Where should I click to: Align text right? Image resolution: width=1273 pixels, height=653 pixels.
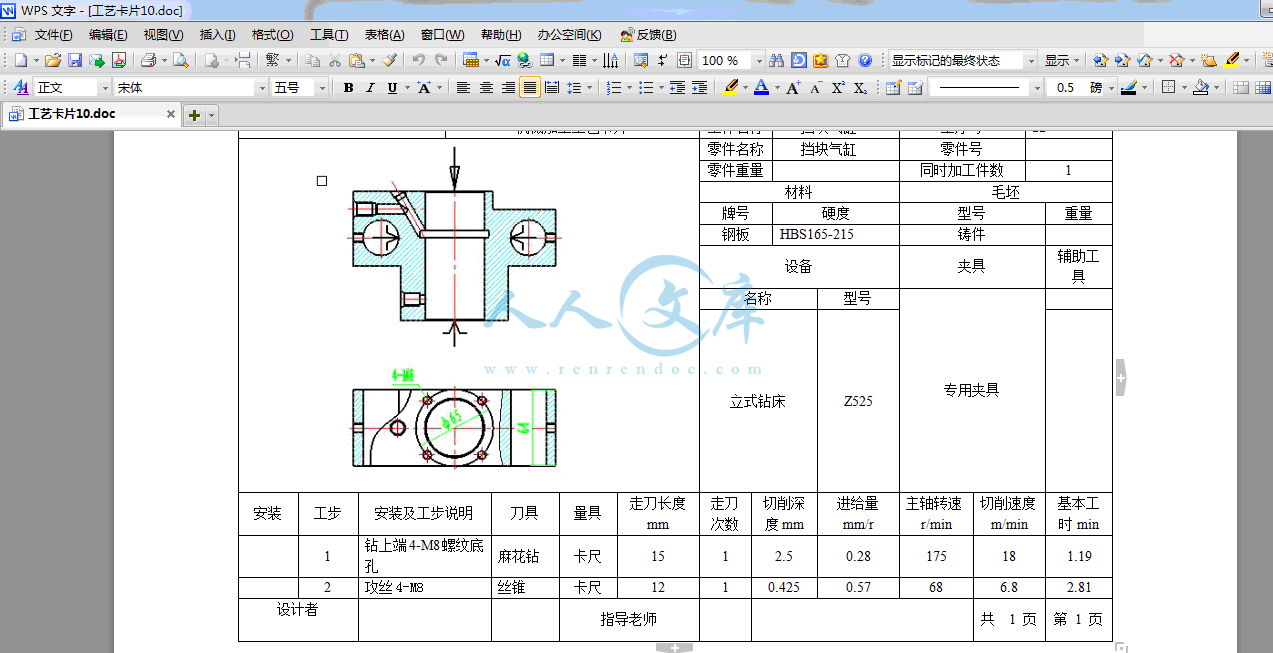pyautogui.click(x=508, y=87)
